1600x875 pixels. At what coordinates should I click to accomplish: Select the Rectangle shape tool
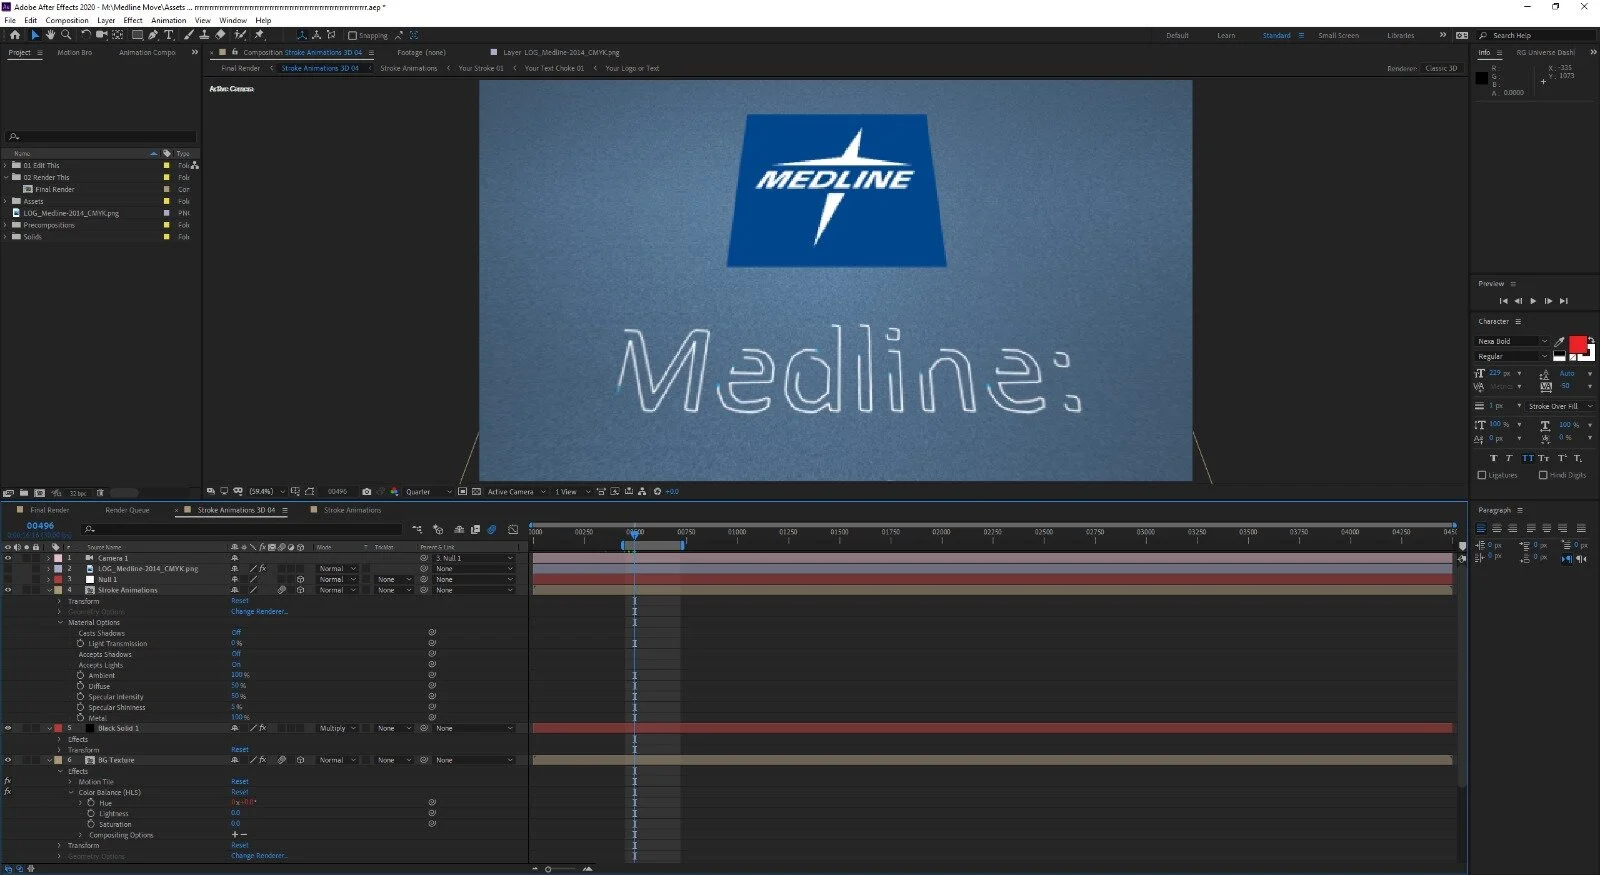tap(138, 35)
